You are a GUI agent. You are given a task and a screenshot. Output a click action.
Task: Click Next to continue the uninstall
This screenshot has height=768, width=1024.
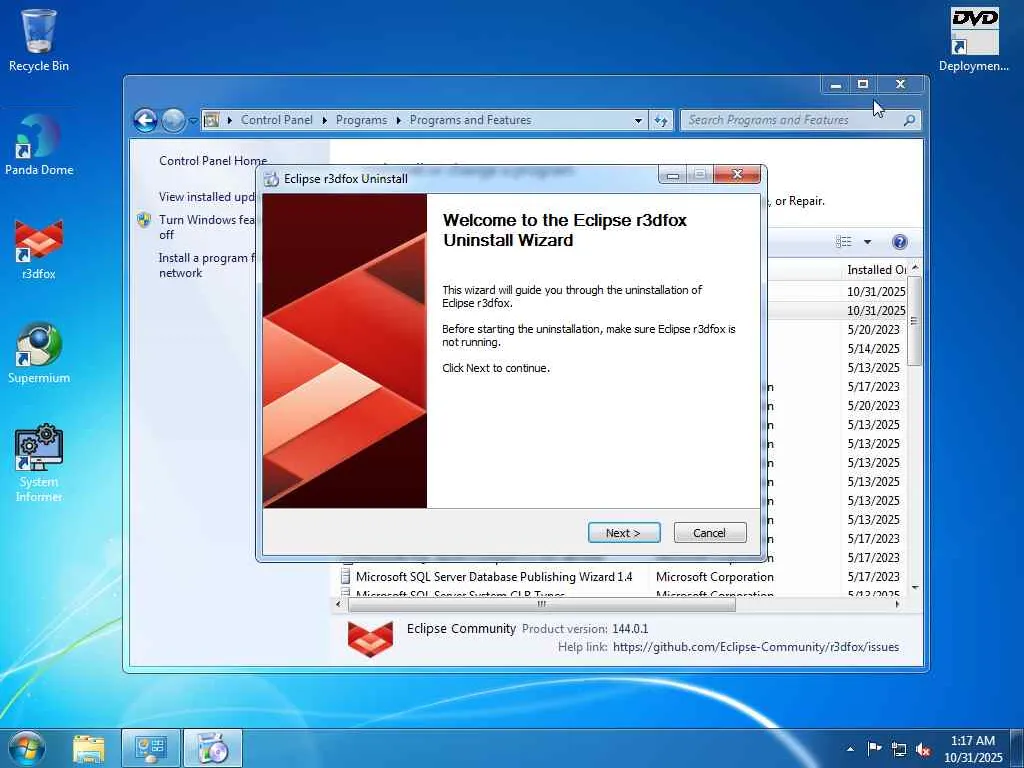[624, 533]
